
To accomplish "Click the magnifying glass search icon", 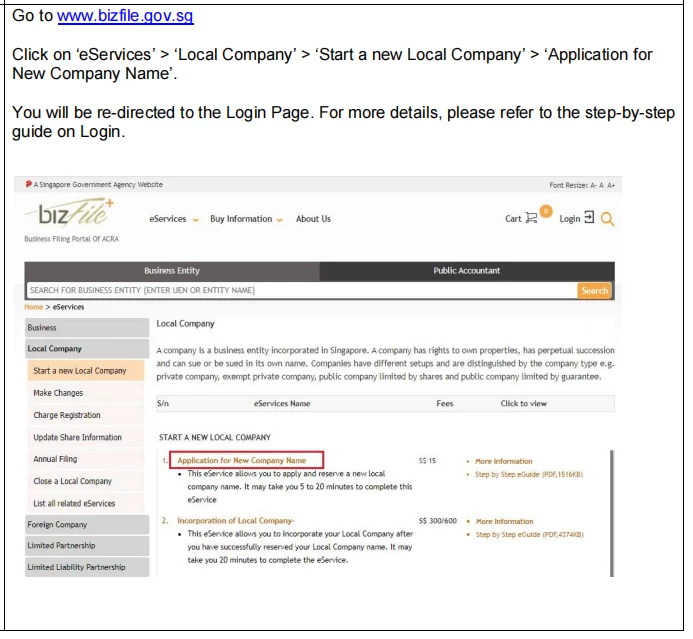I will click(608, 219).
